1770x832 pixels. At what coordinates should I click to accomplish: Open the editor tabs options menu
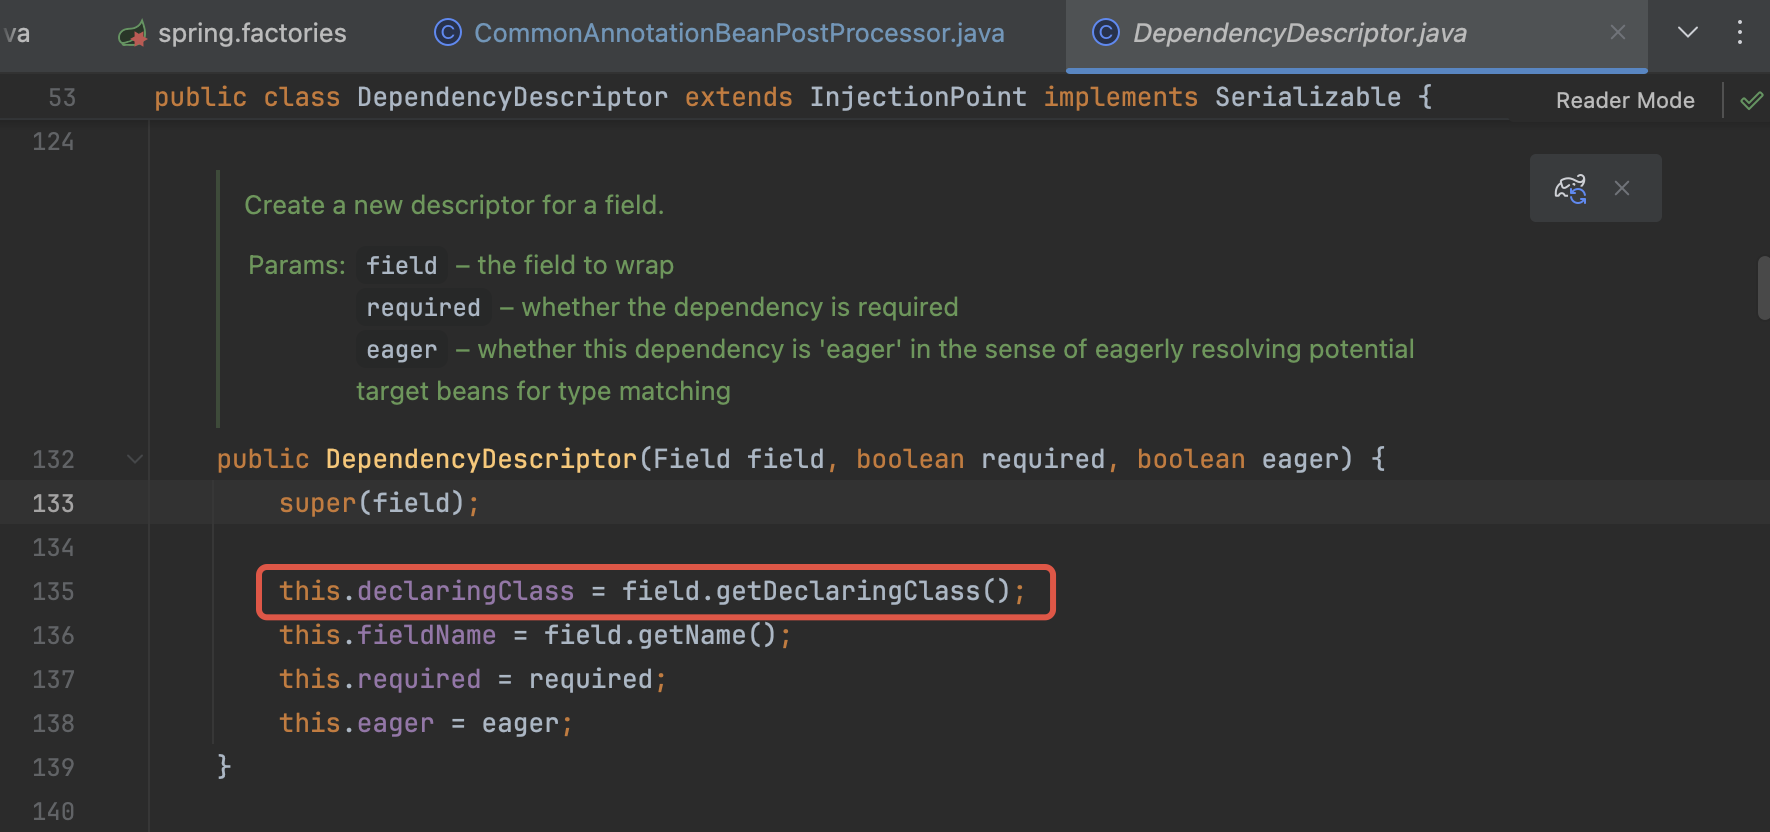(x=1740, y=33)
